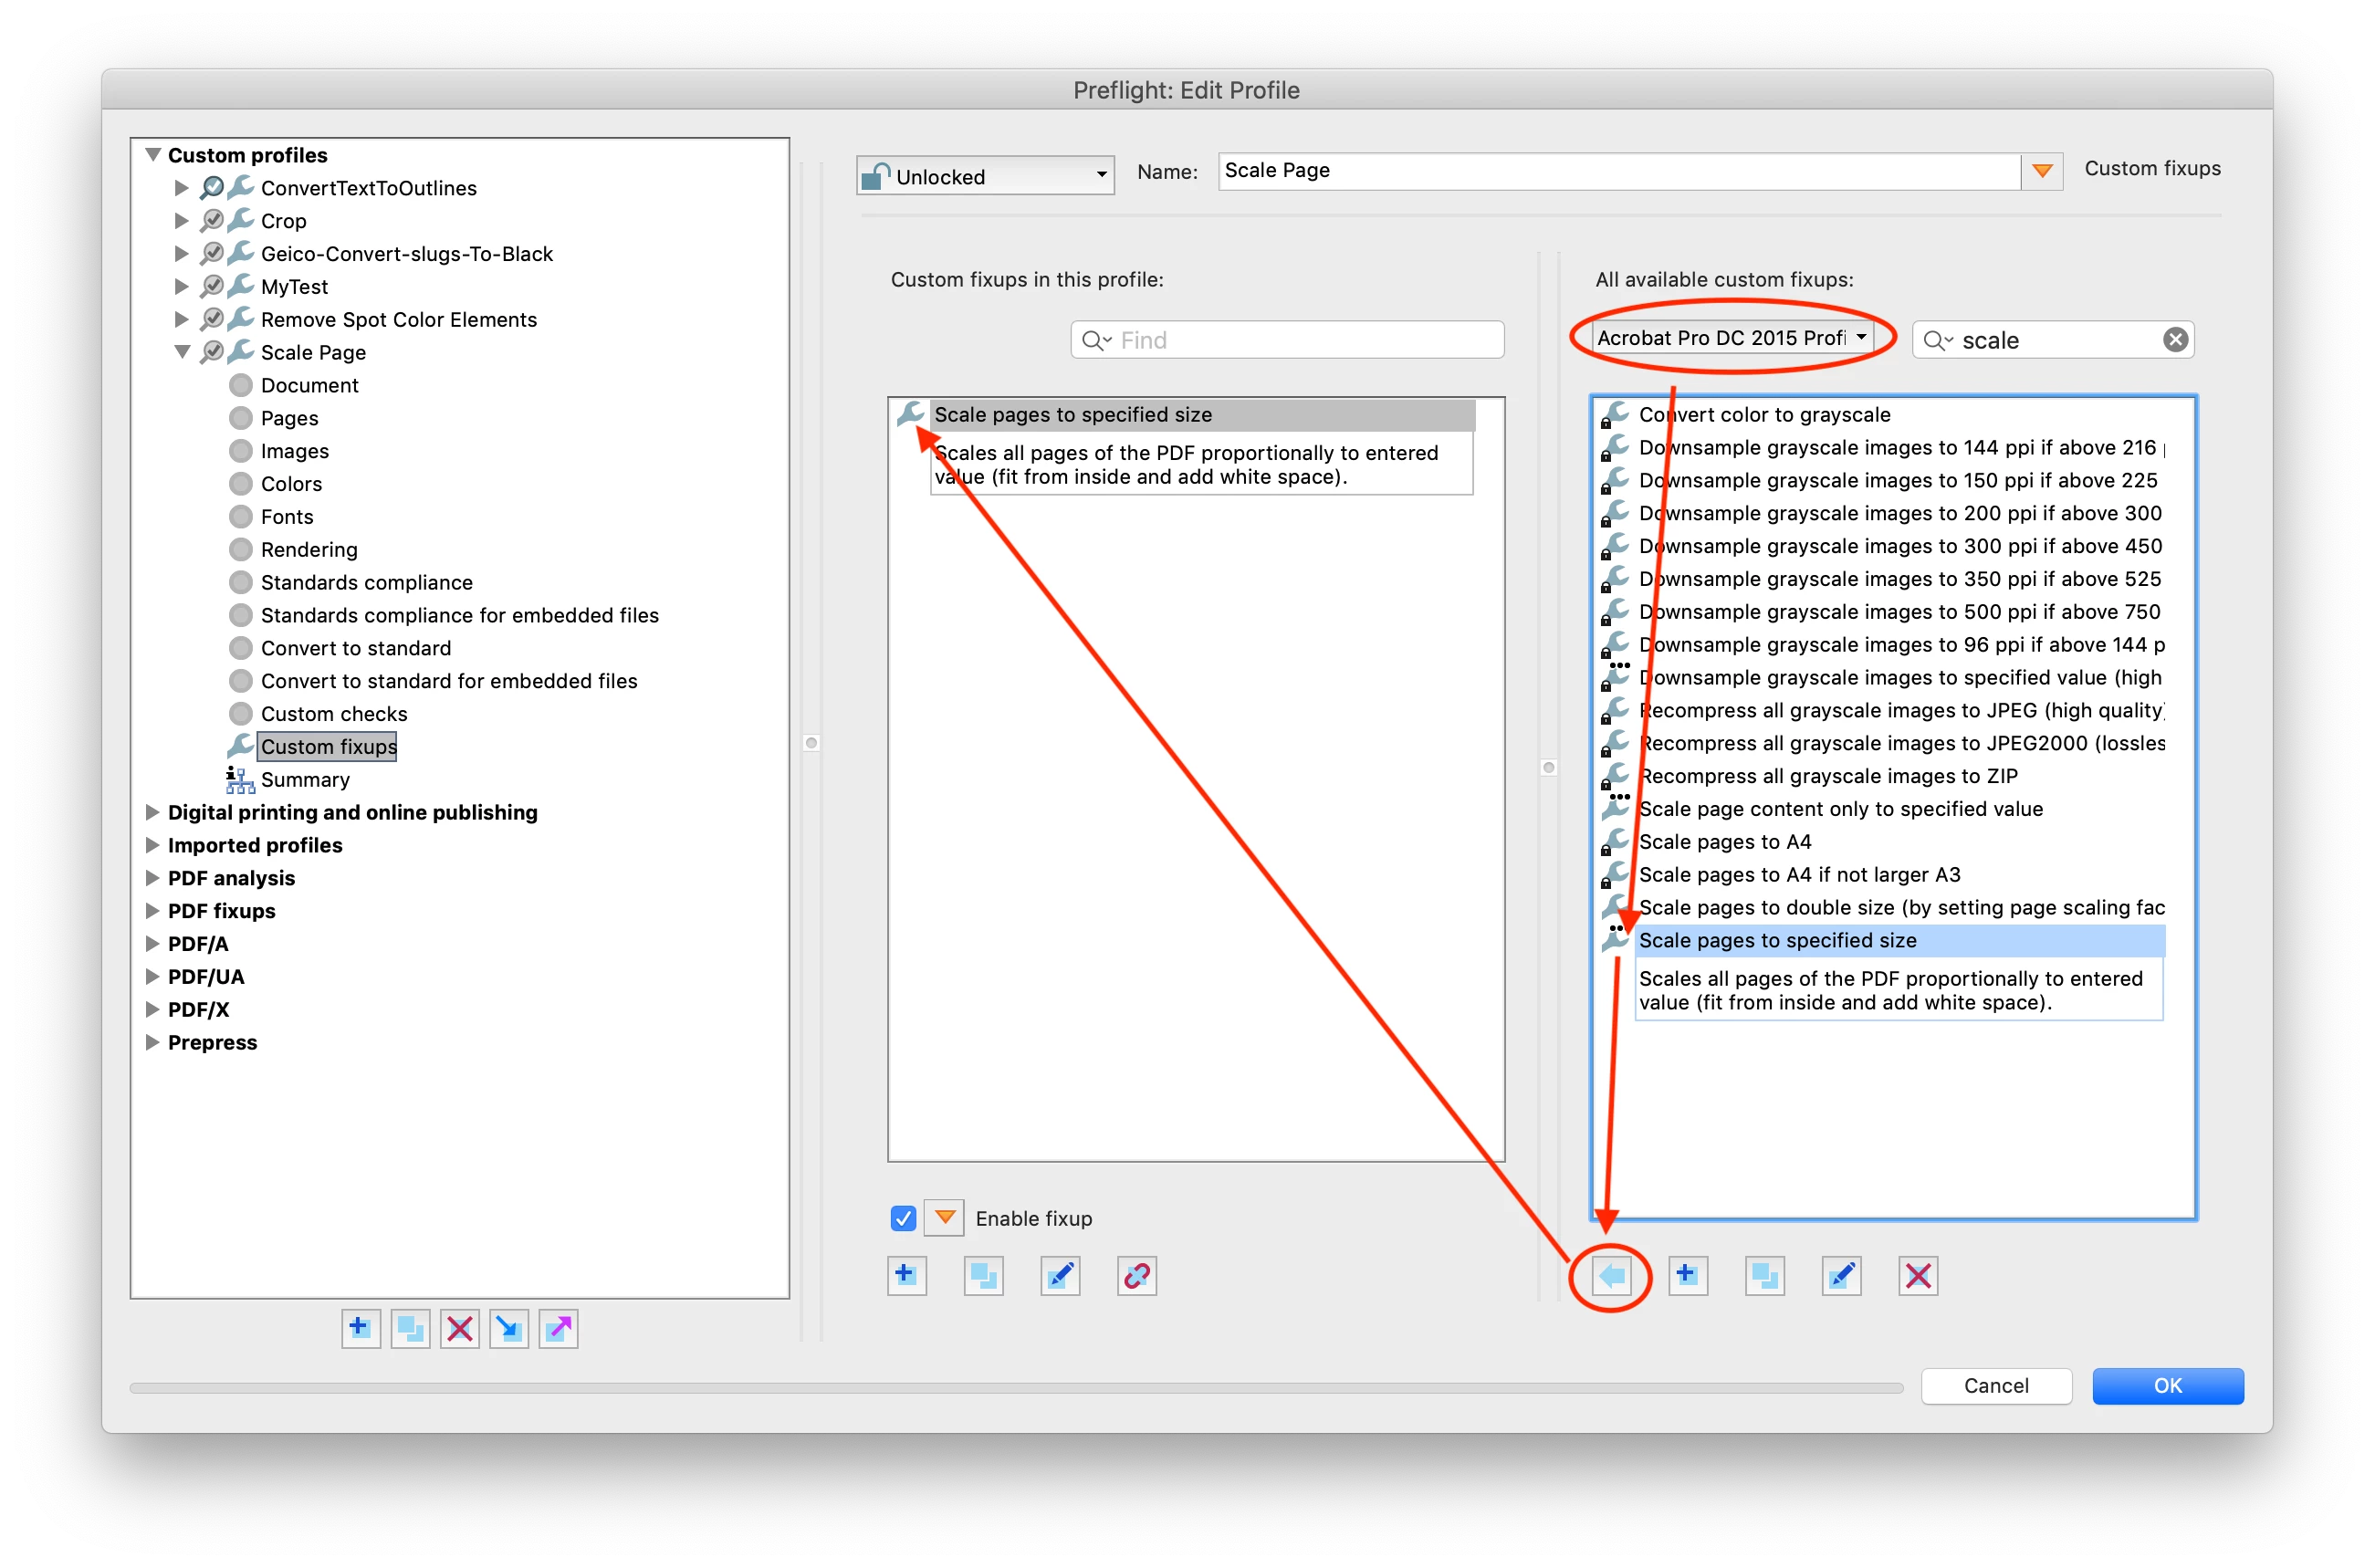Click the export profile magenta arrow icon

558,1329
